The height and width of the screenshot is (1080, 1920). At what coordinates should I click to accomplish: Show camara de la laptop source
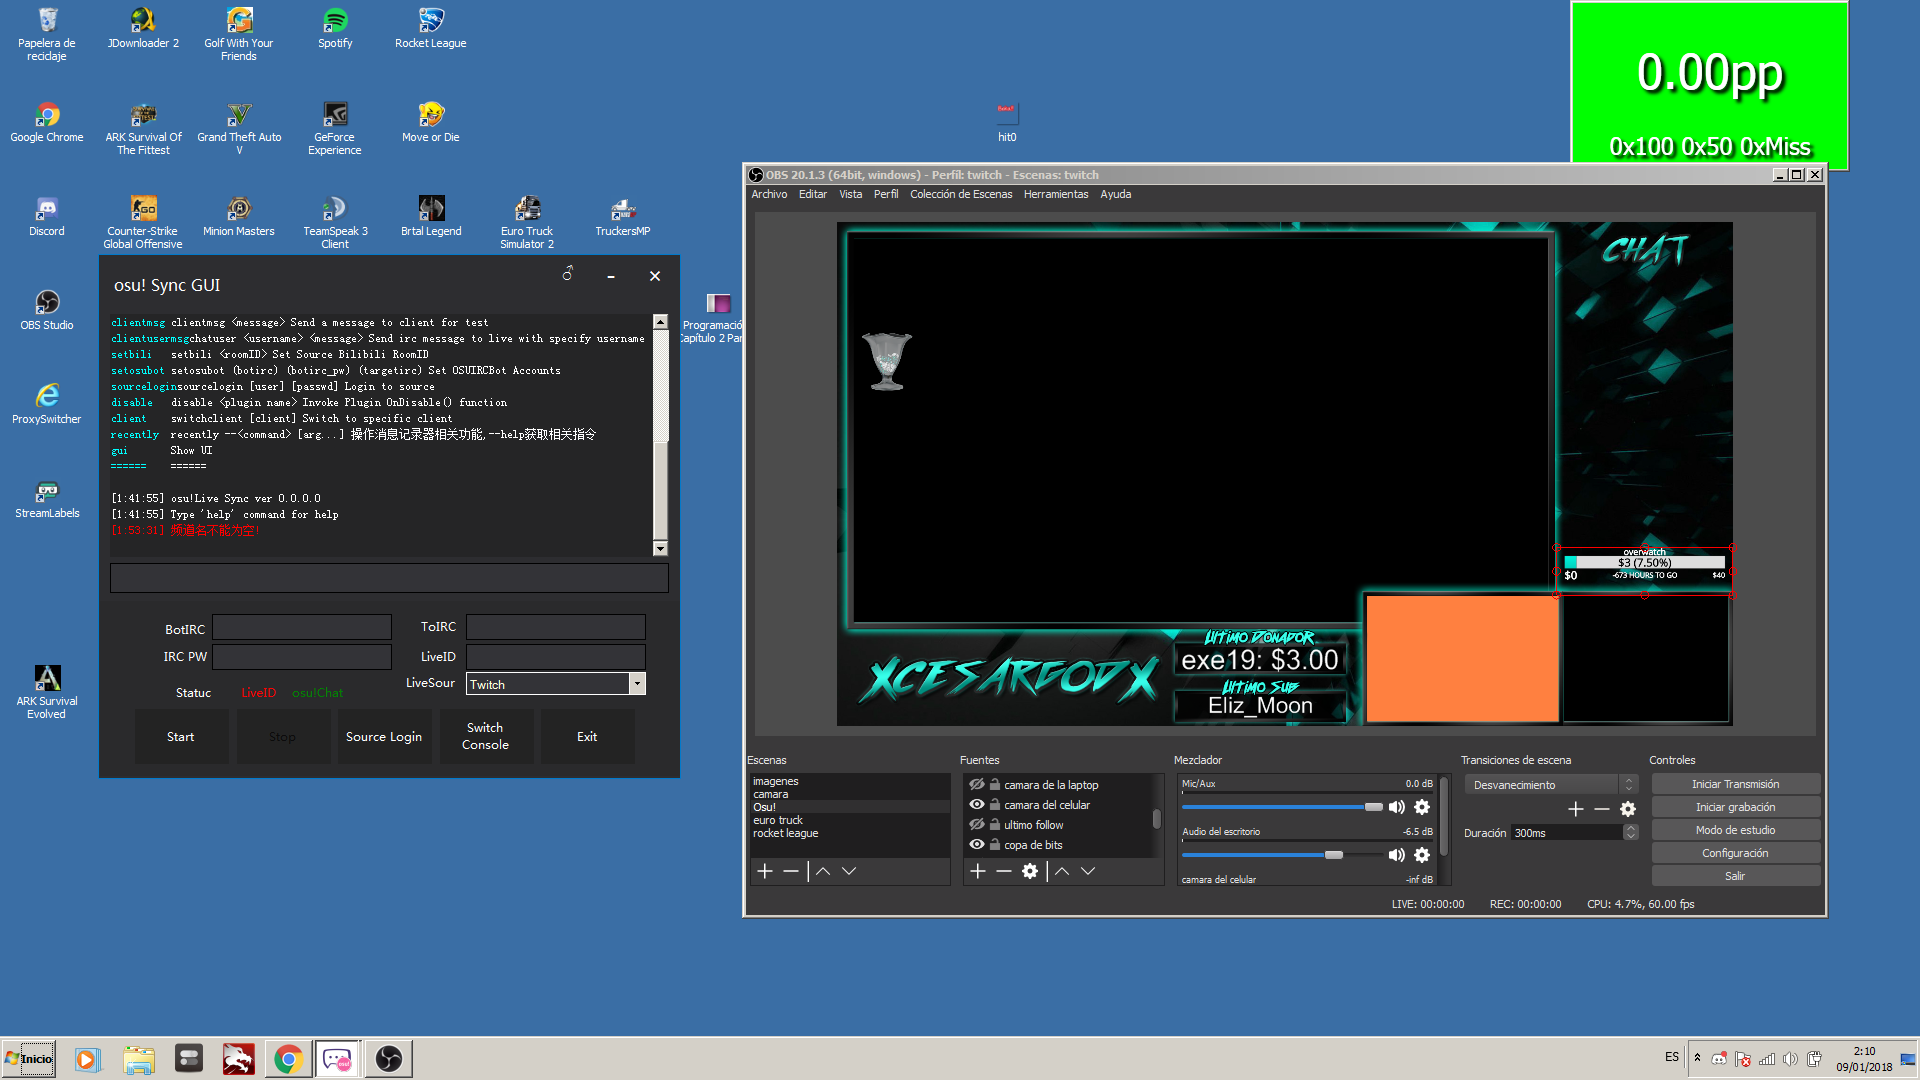tap(977, 784)
